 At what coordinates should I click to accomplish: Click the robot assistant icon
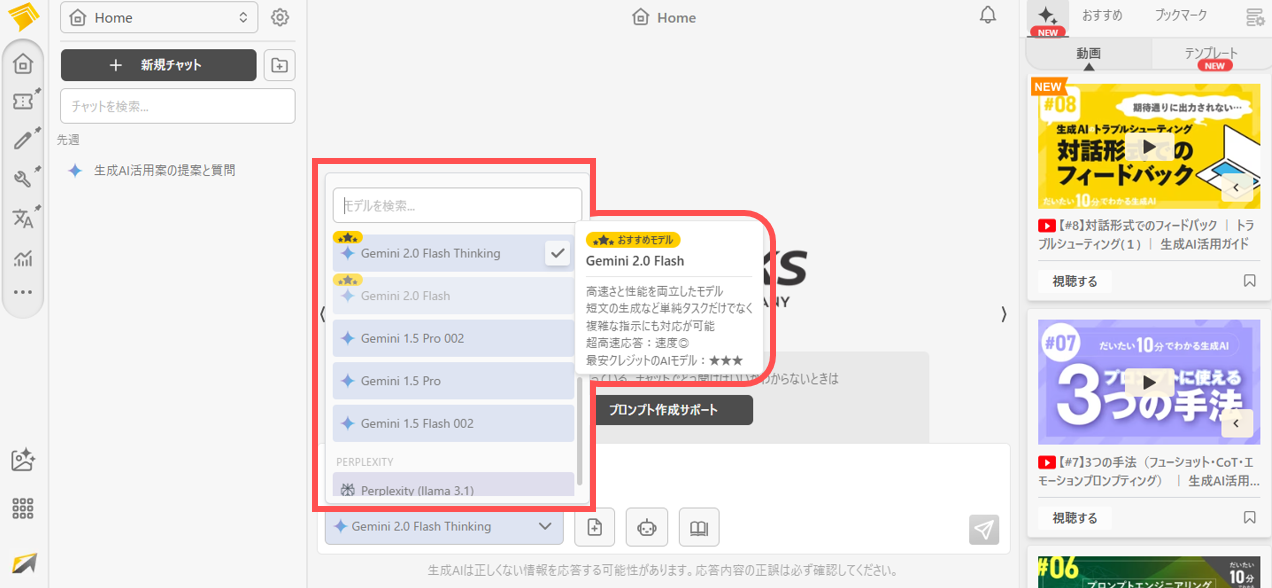pyautogui.click(x=647, y=527)
